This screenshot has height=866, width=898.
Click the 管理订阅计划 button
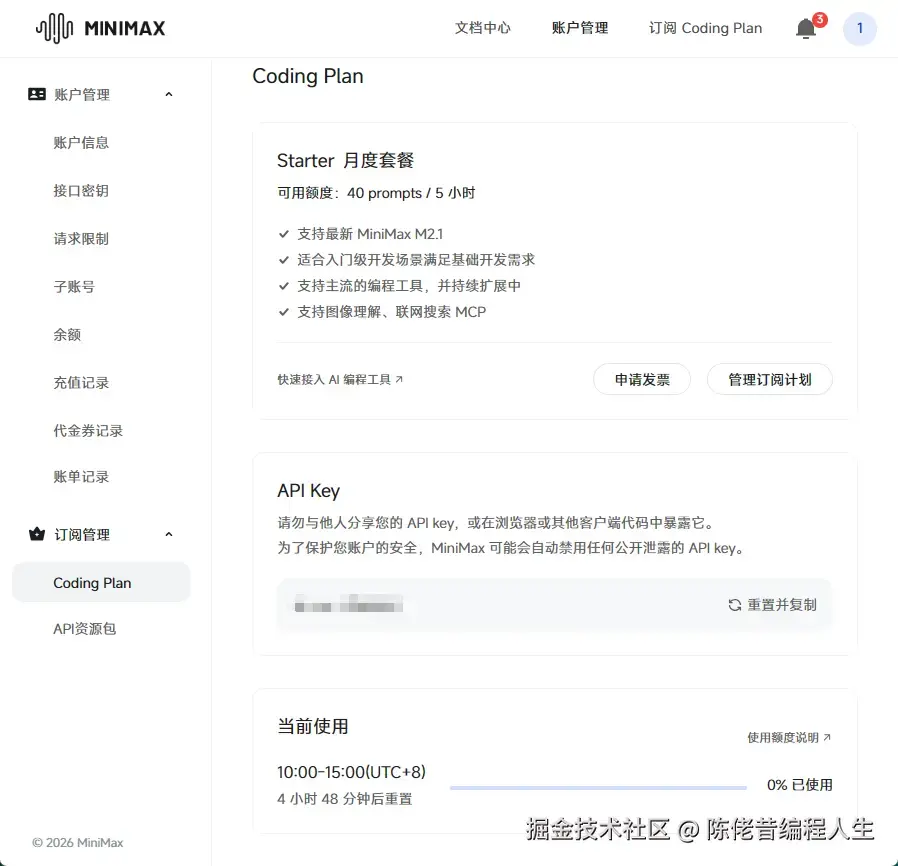tap(769, 380)
